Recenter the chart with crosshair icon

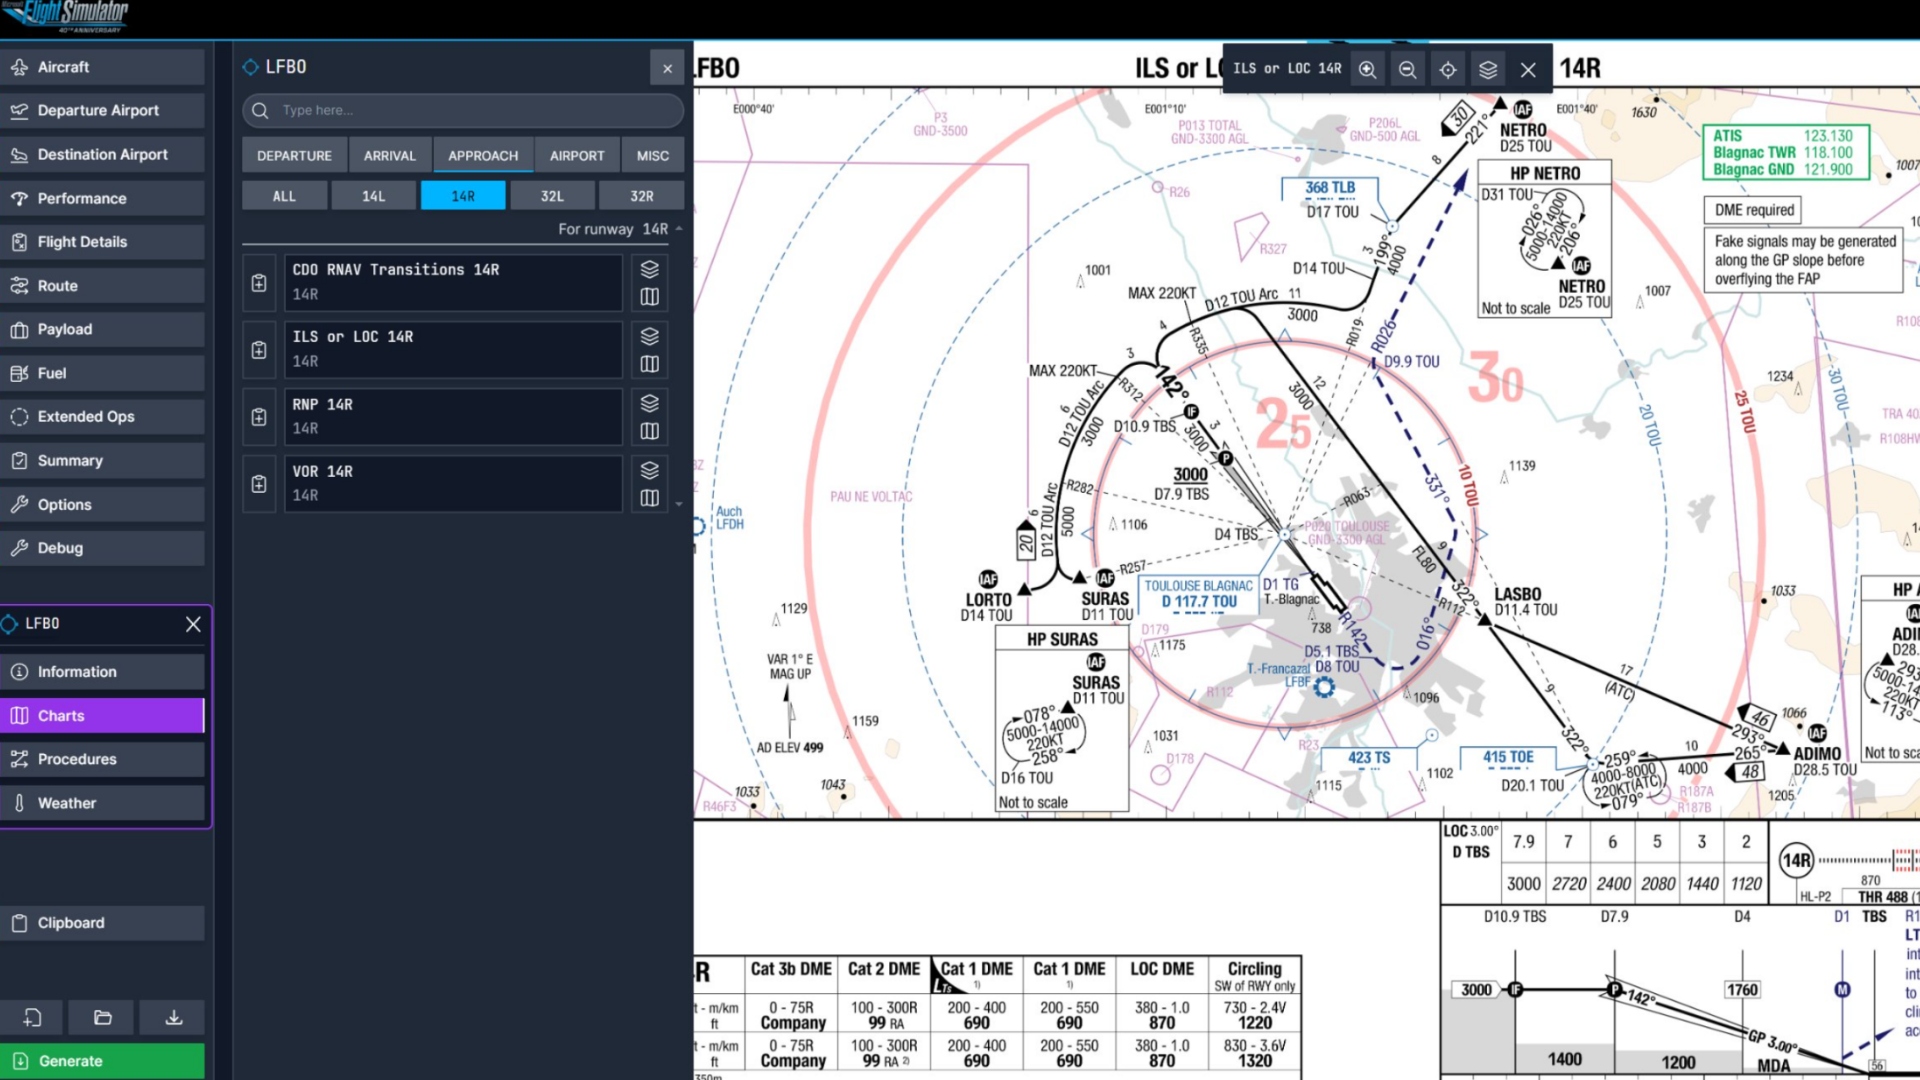1447,69
